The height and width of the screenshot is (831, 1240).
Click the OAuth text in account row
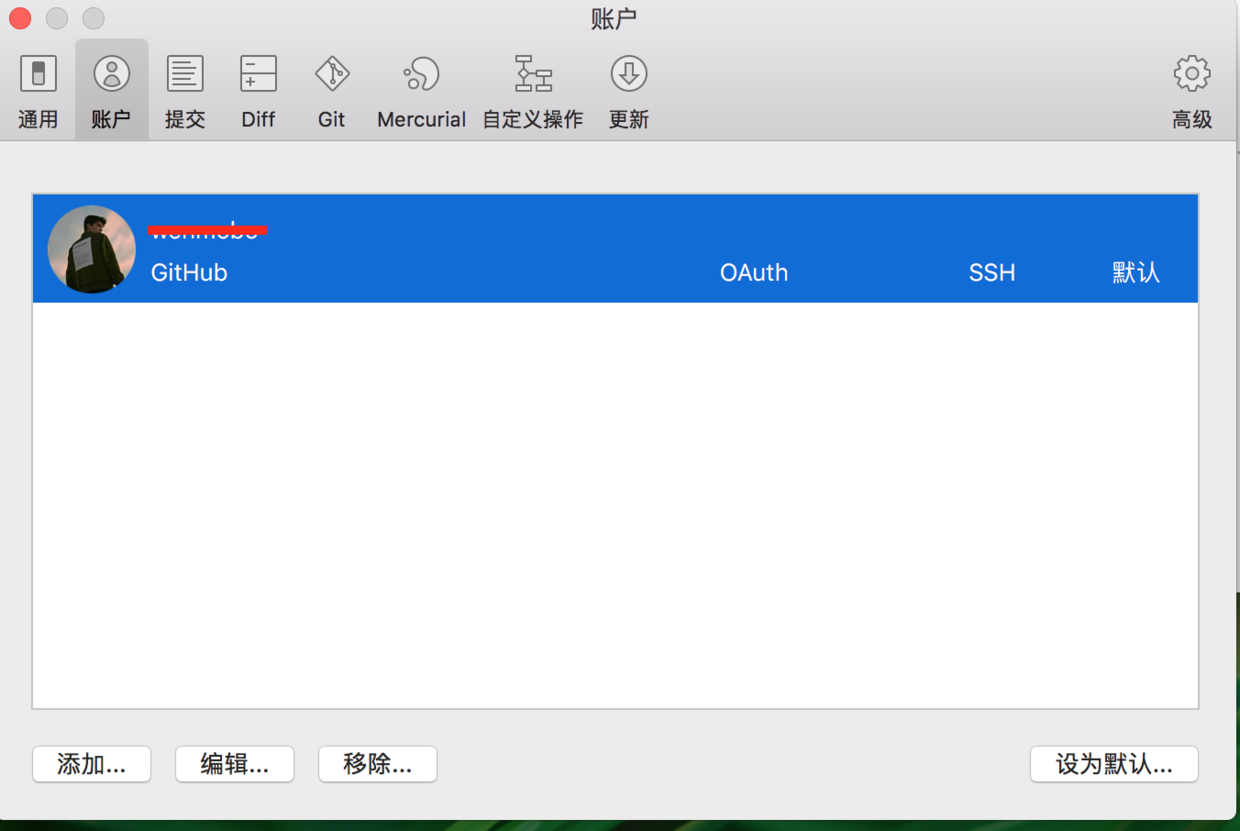pyautogui.click(x=754, y=273)
